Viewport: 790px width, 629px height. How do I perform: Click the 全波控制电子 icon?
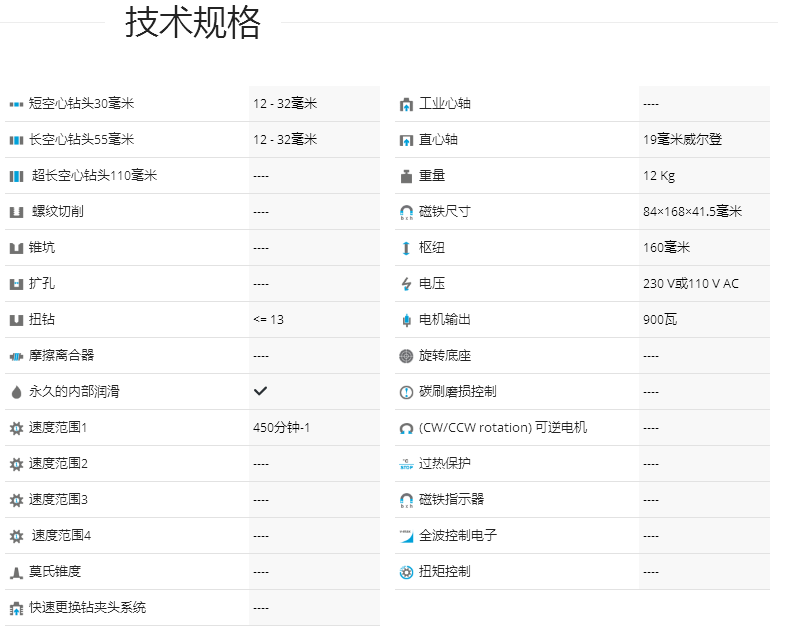(x=406, y=536)
